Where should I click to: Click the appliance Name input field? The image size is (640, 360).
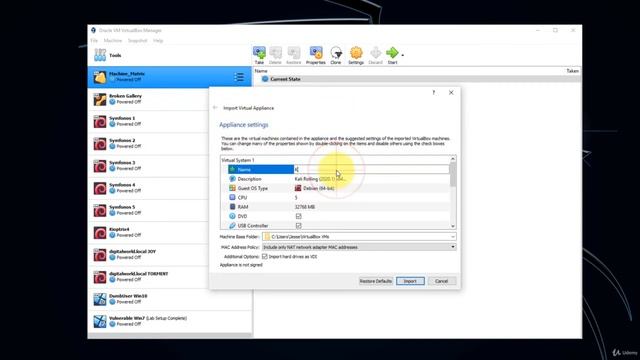(371, 169)
